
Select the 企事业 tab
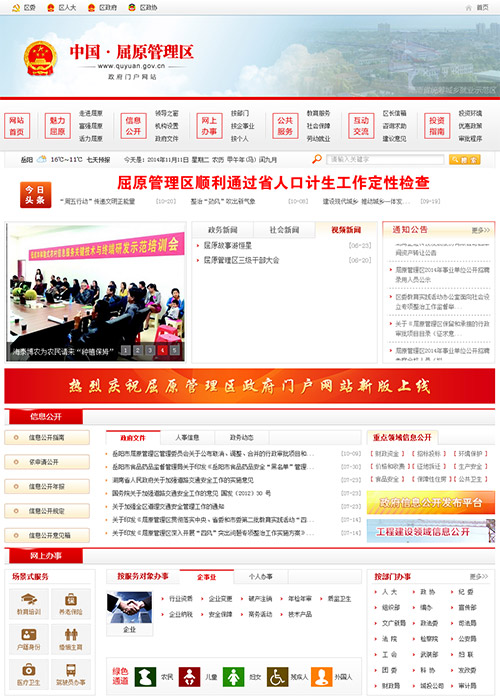tap(206, 577)
